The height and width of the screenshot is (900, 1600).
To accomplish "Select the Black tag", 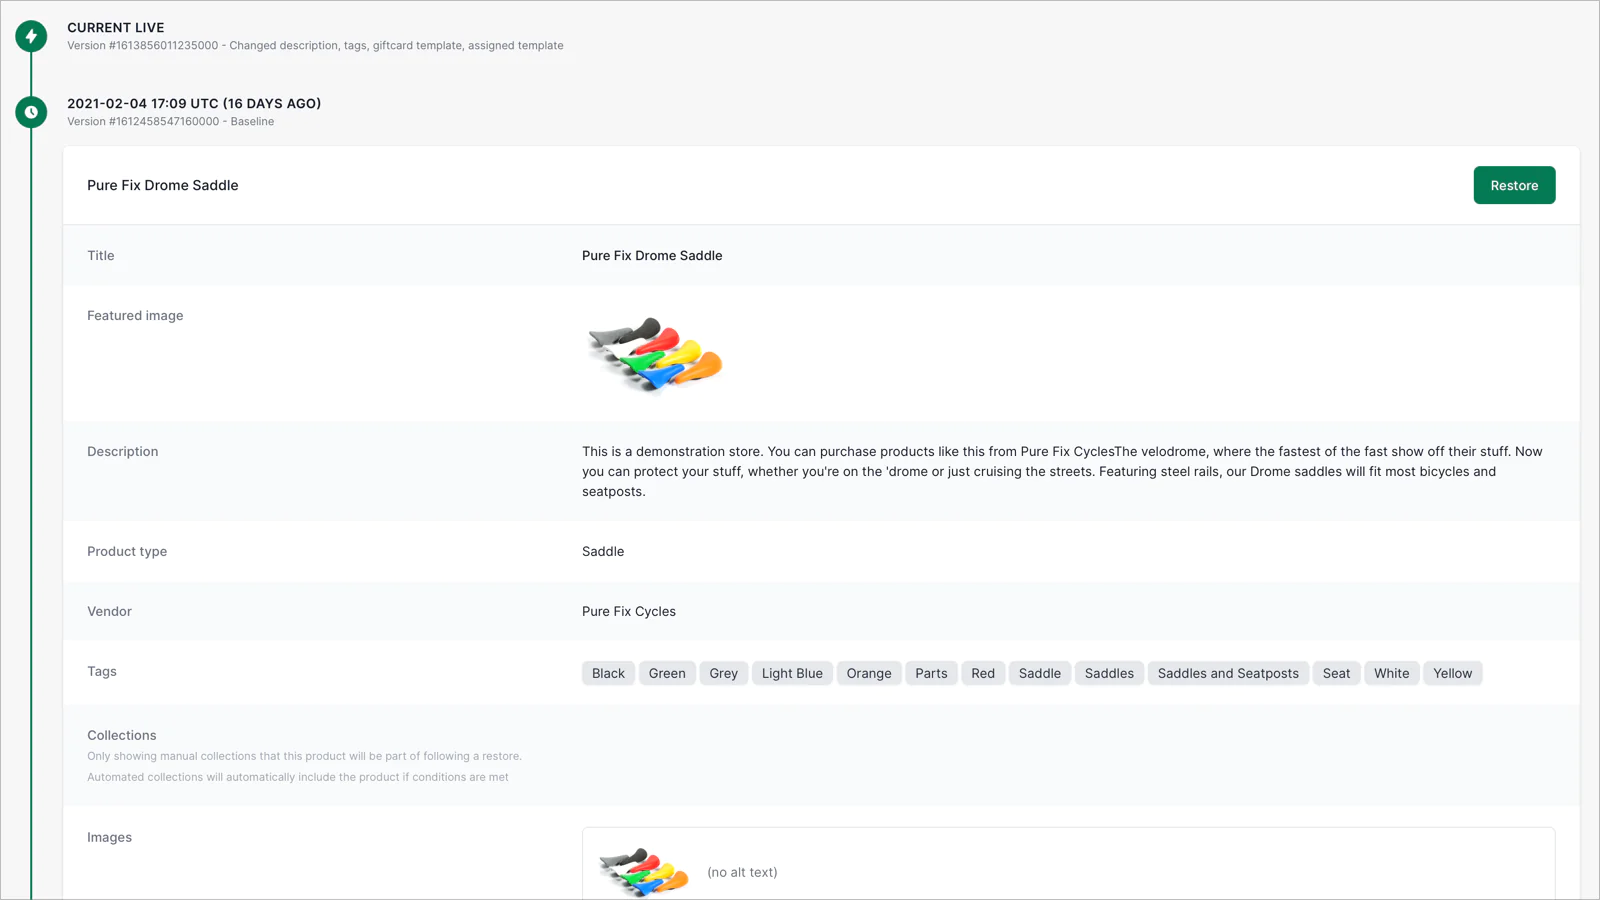I will 608,673.
